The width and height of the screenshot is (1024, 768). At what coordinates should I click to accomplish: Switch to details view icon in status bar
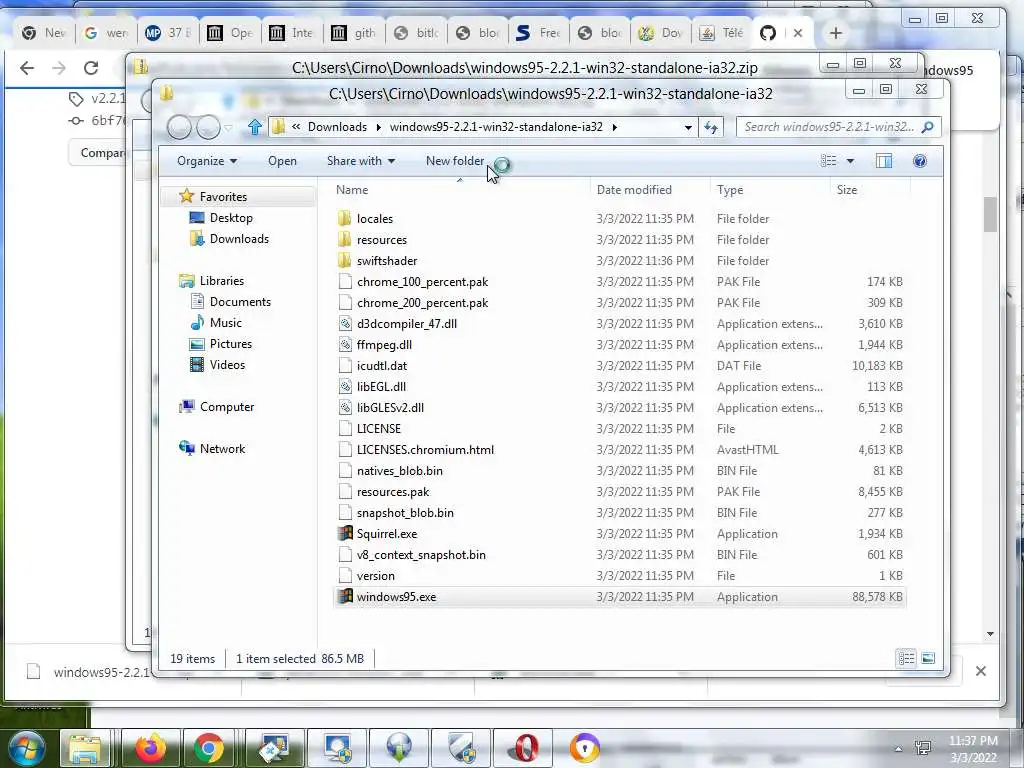[906, 658]
